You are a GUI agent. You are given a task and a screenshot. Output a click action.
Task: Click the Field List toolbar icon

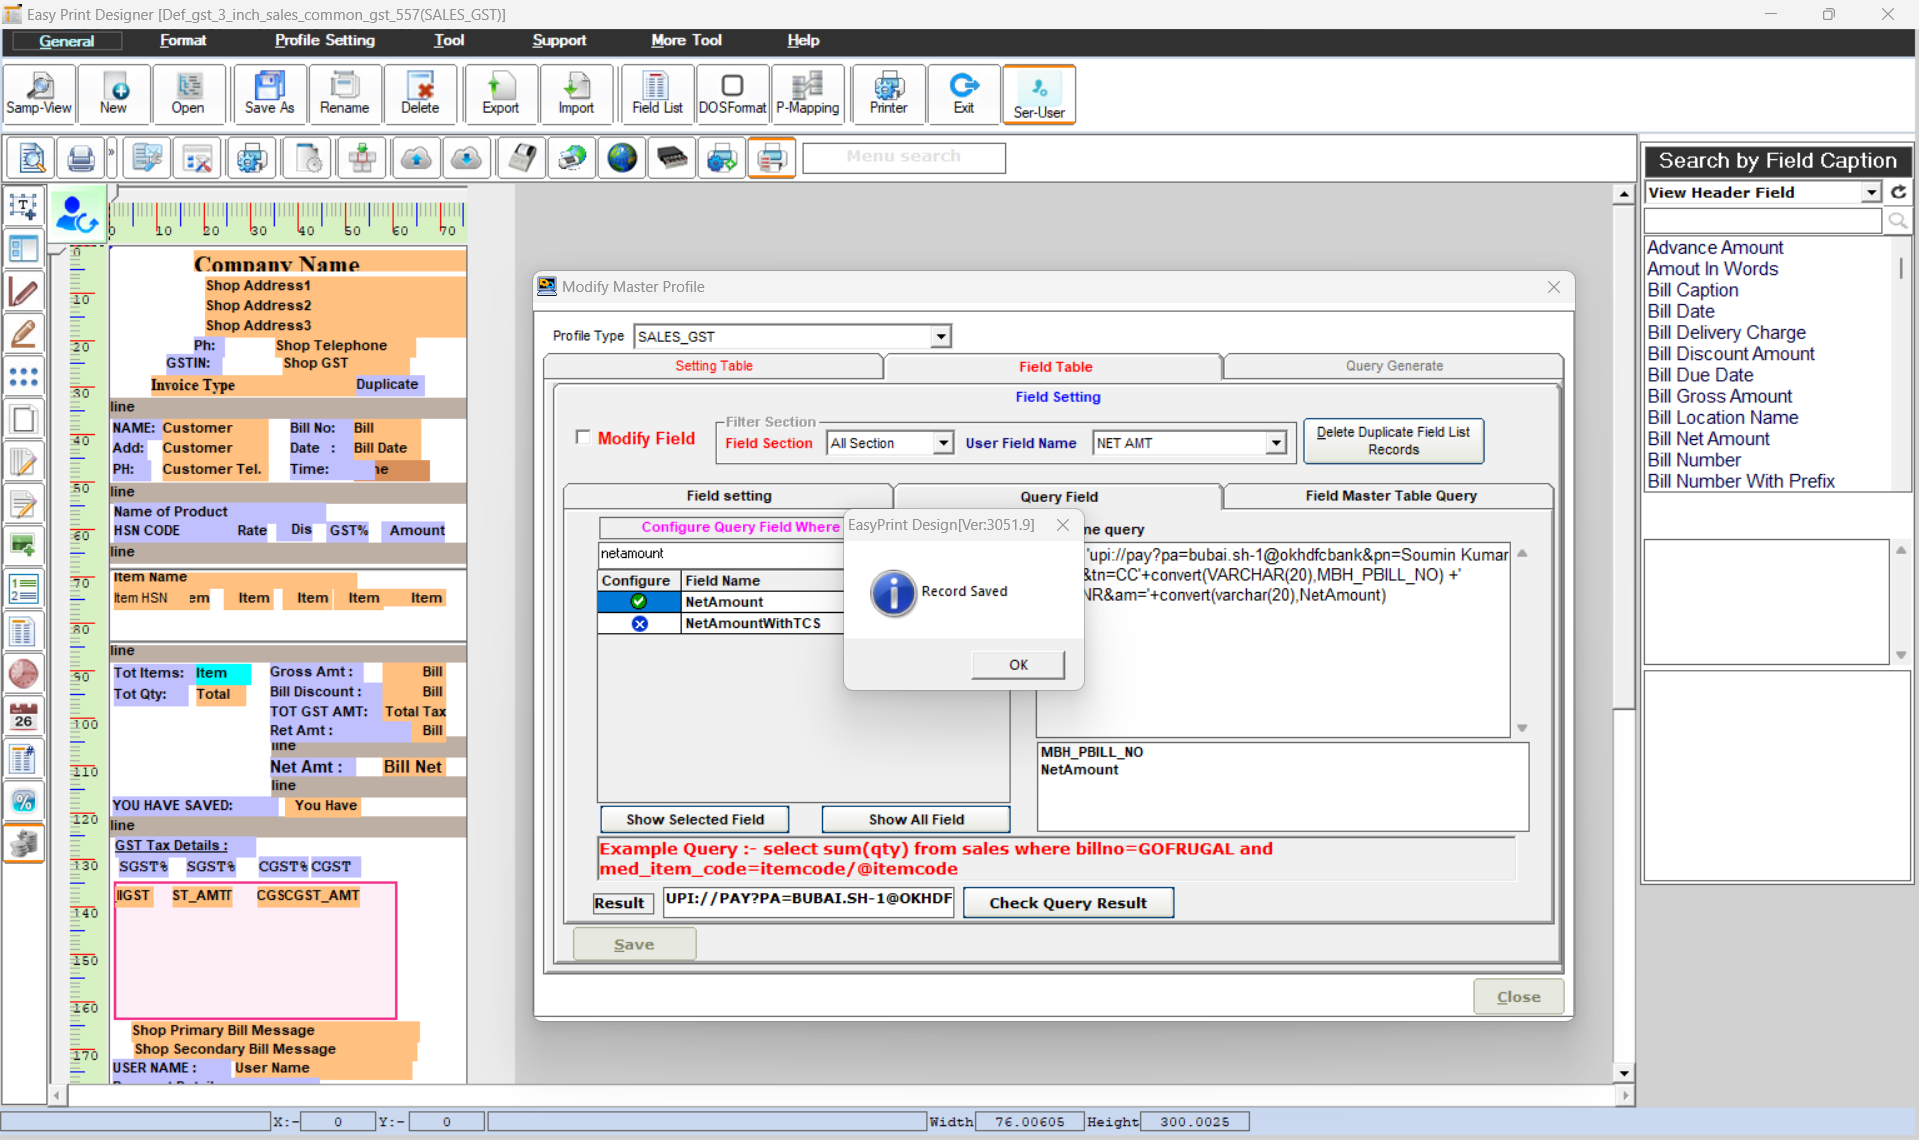(656, 94)
